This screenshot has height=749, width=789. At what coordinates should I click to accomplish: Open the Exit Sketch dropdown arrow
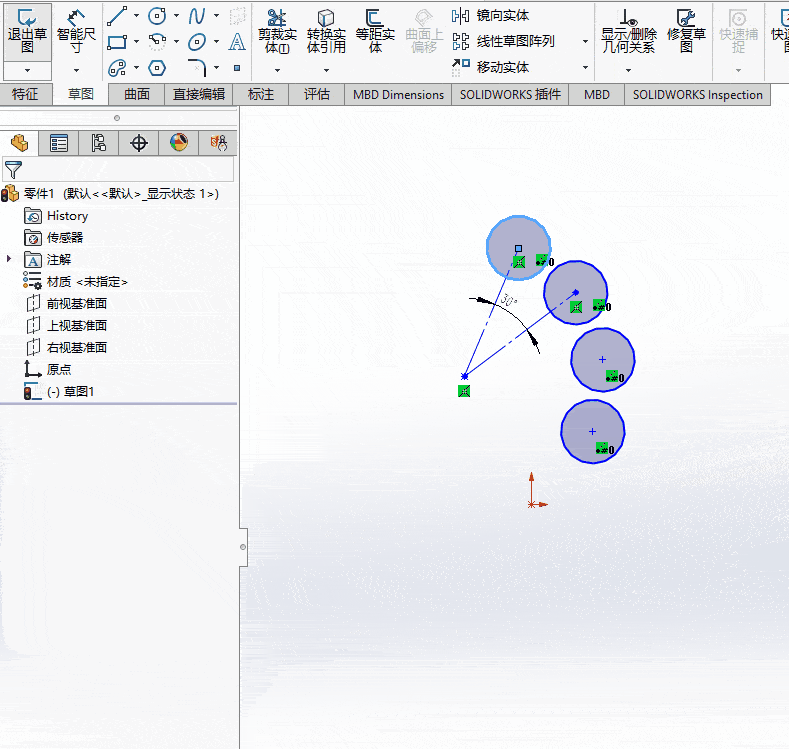tap(27, 70)
